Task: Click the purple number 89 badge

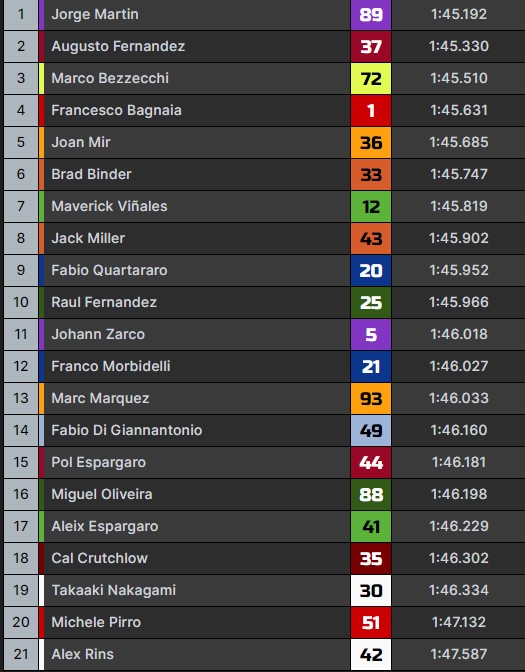Action: click(371, 15)
